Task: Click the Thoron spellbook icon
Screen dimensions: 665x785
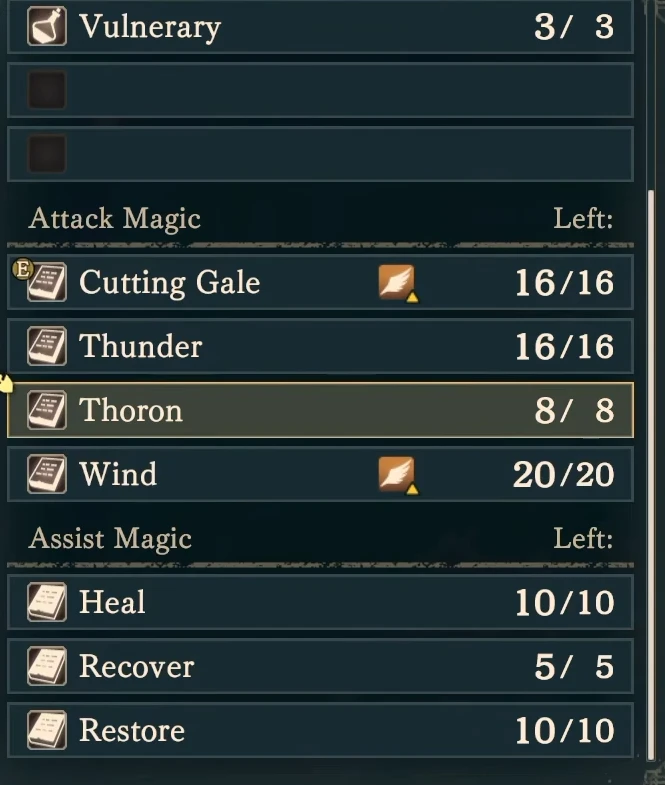Action: (47, 410)
